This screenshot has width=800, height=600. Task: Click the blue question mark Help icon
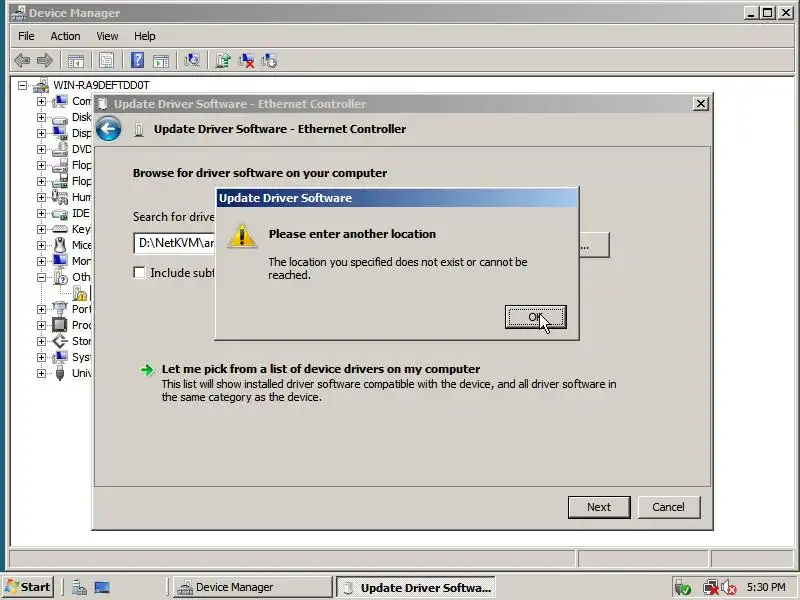(x=137, y=61)
